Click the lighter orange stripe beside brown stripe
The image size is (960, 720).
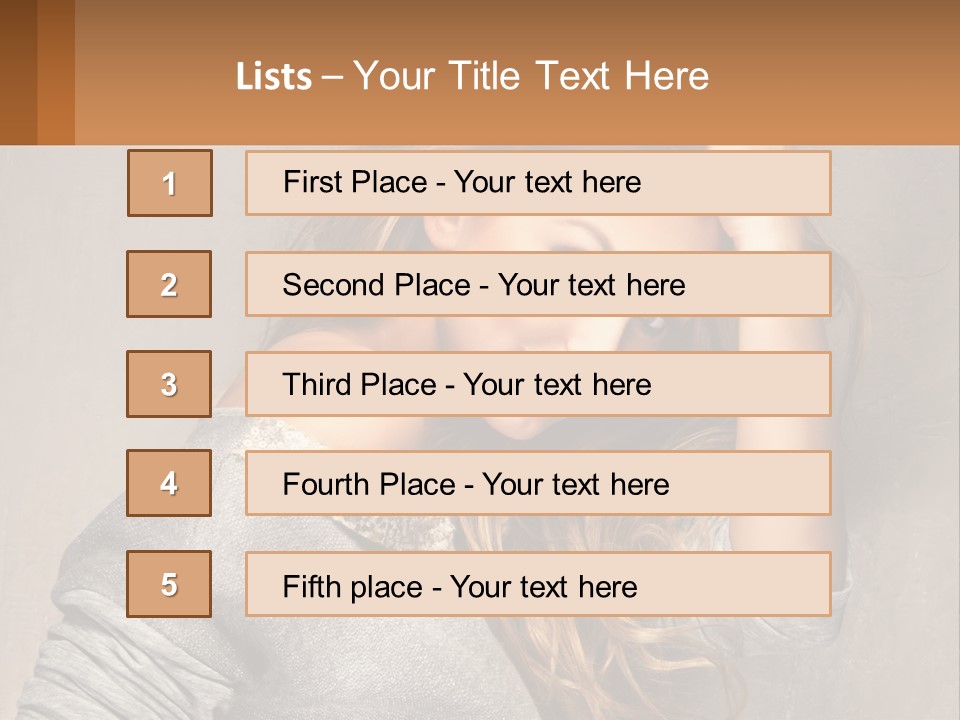coord(56,72)
